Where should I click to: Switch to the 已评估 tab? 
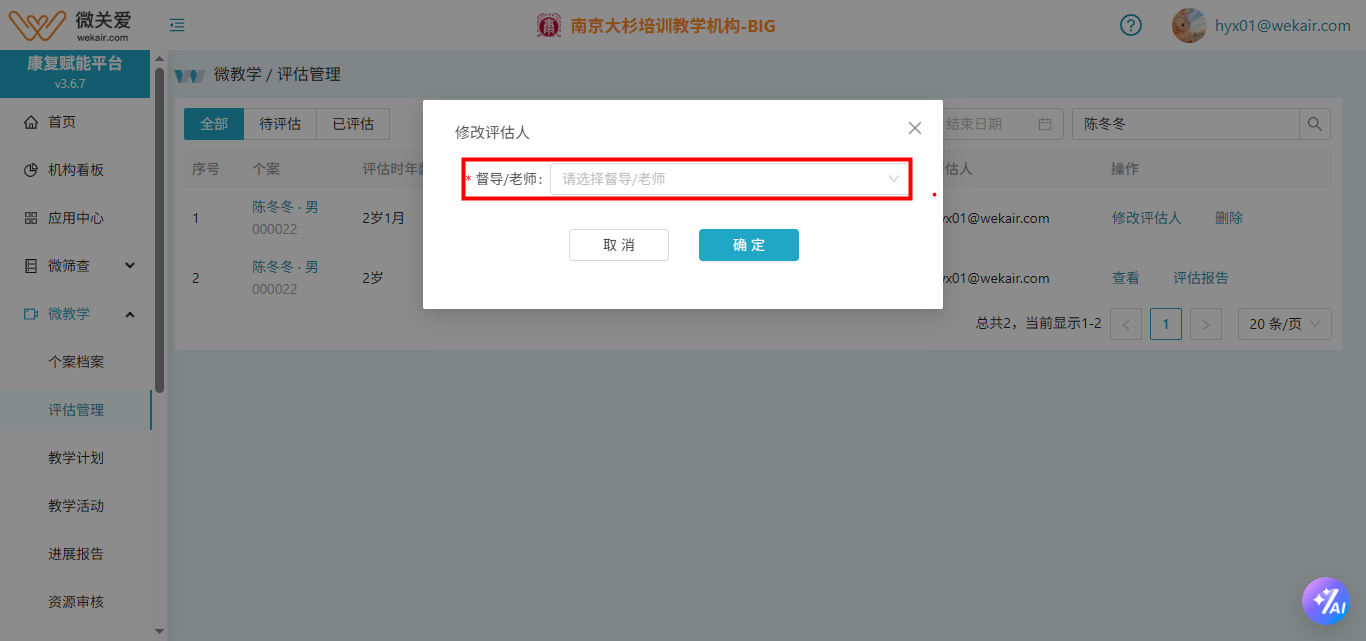[353, 124]
